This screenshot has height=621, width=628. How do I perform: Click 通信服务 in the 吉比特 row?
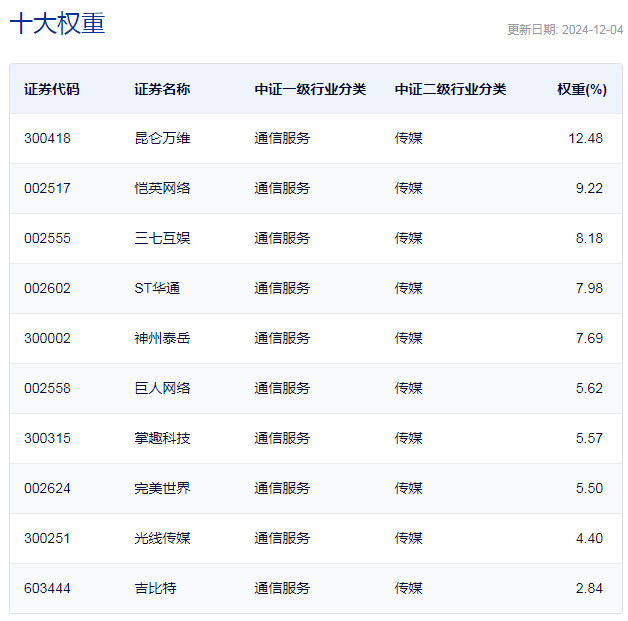click(282, 589)
